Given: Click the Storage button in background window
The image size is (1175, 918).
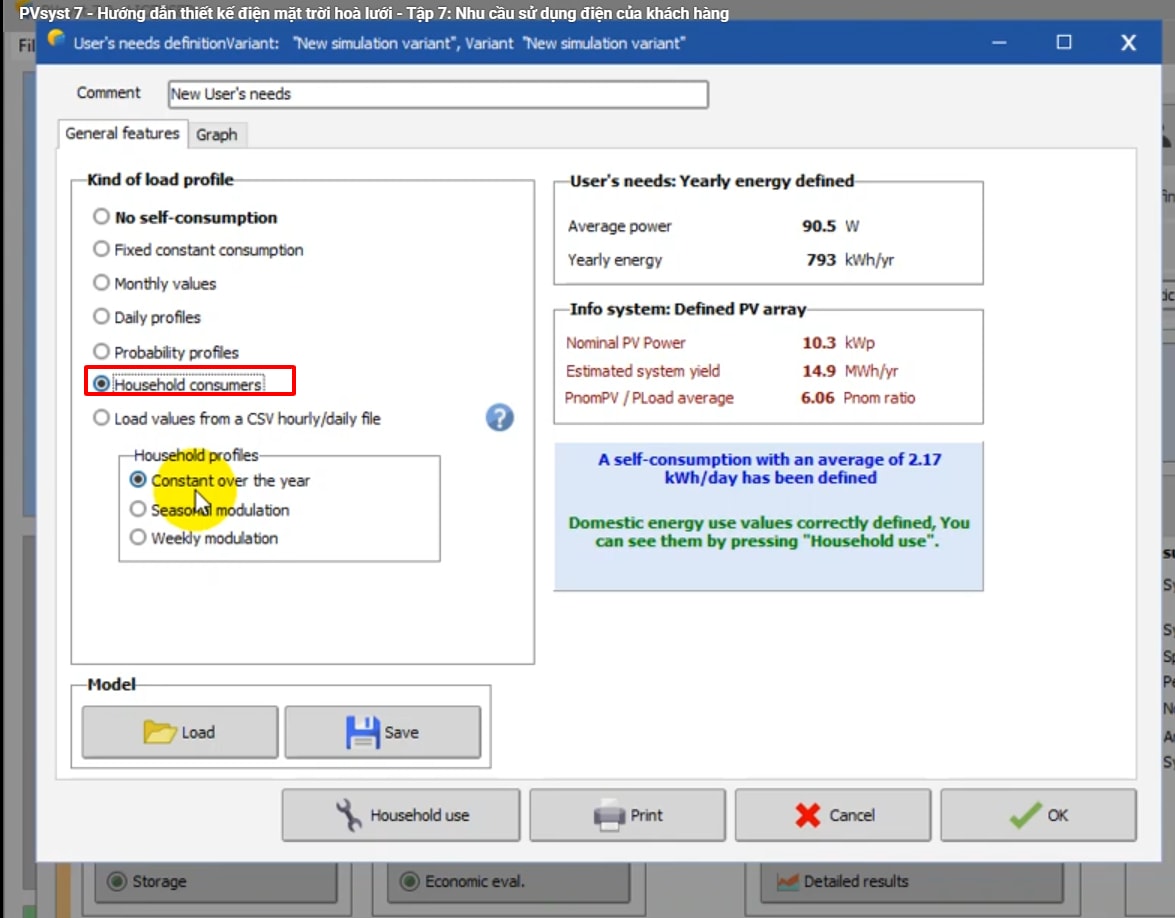Looking at the screenshot, I should pos(216,882).
